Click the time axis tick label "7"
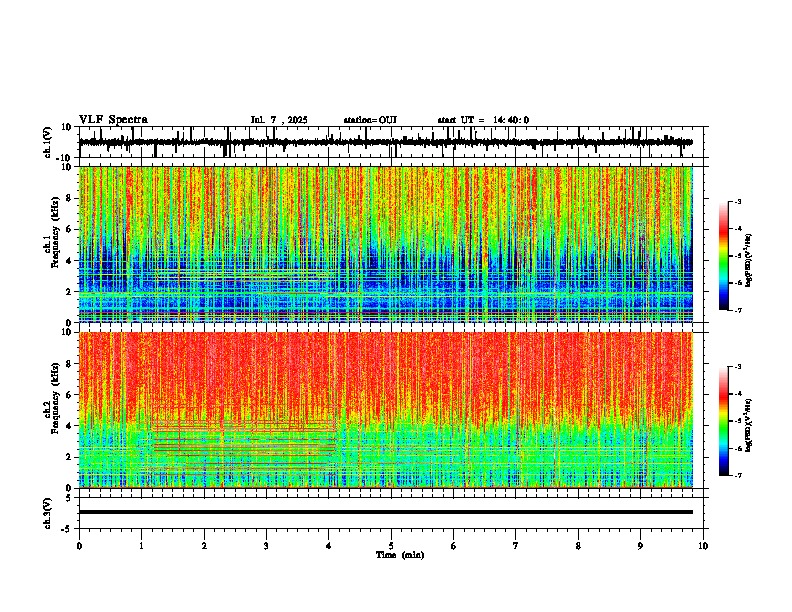 pos(516,546)
